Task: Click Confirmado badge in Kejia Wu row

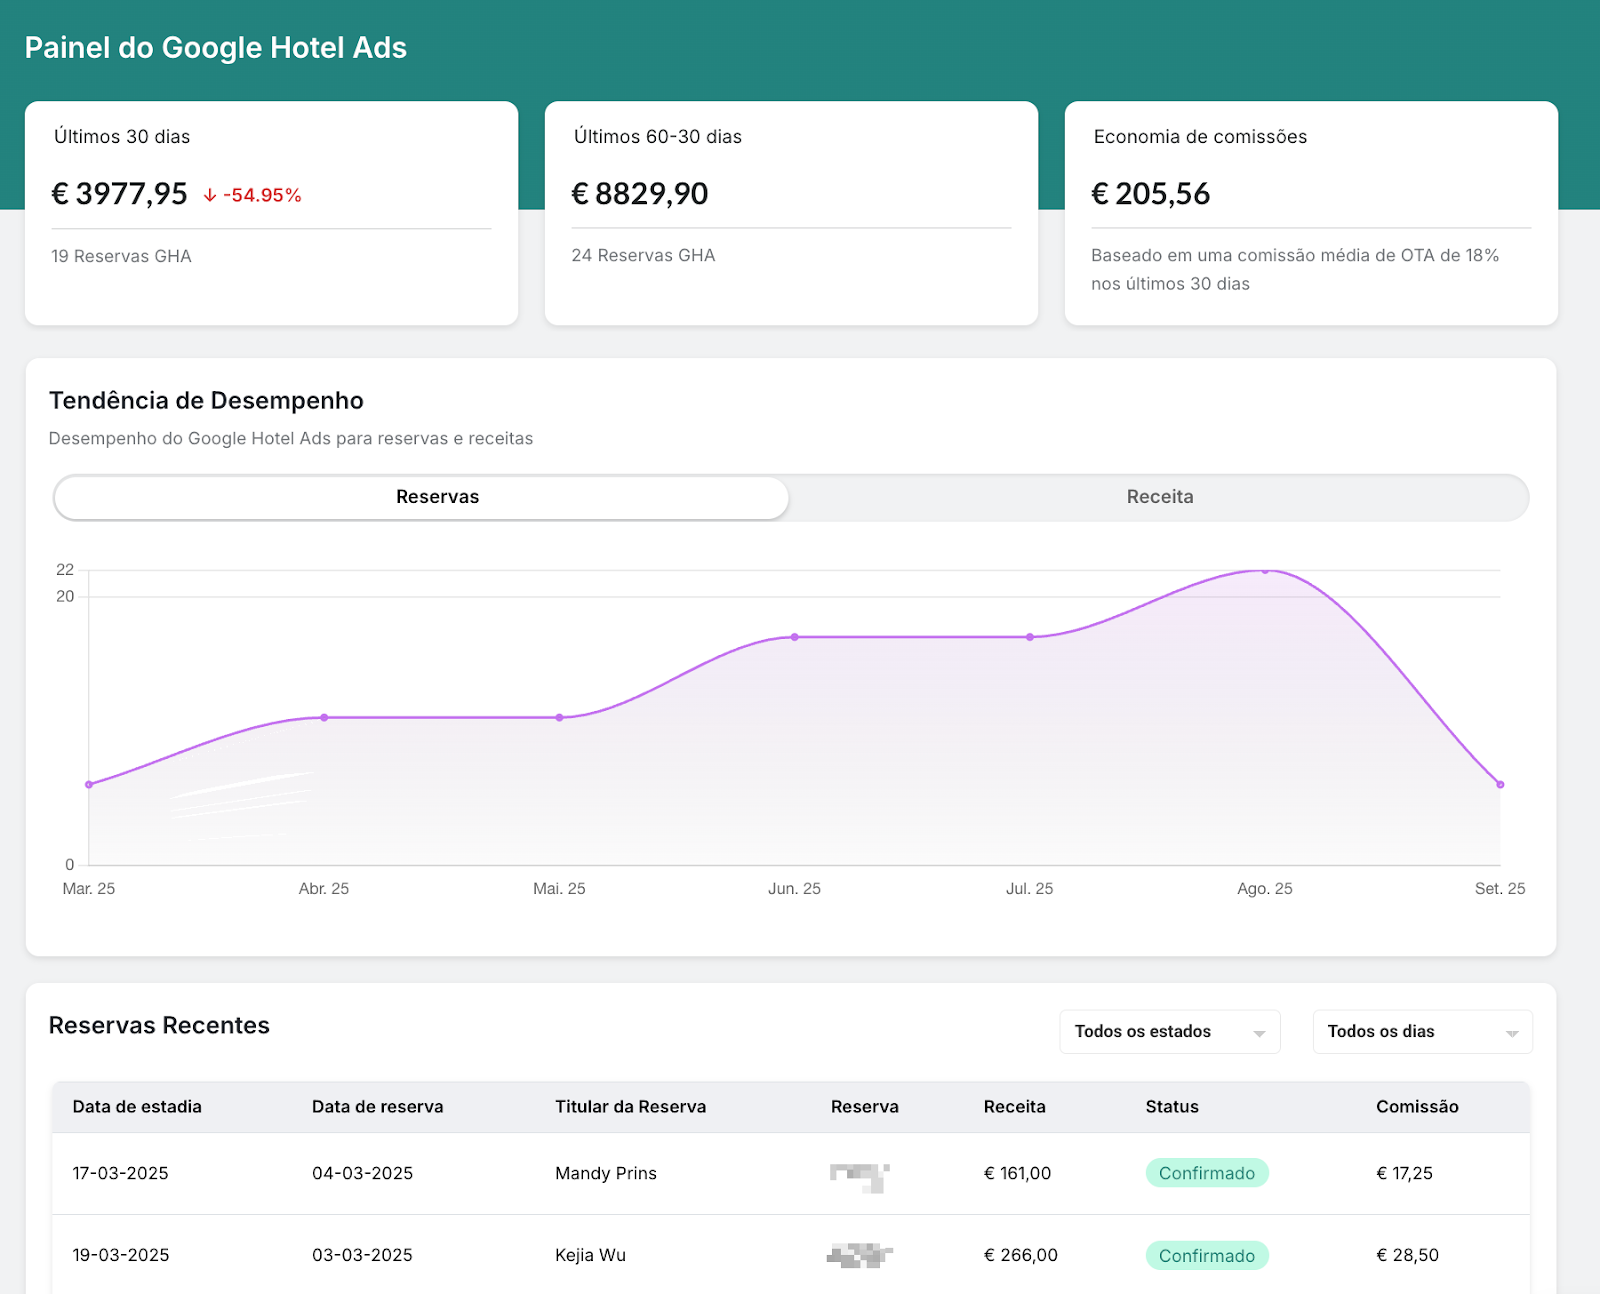Action: pos(1207,1256)
